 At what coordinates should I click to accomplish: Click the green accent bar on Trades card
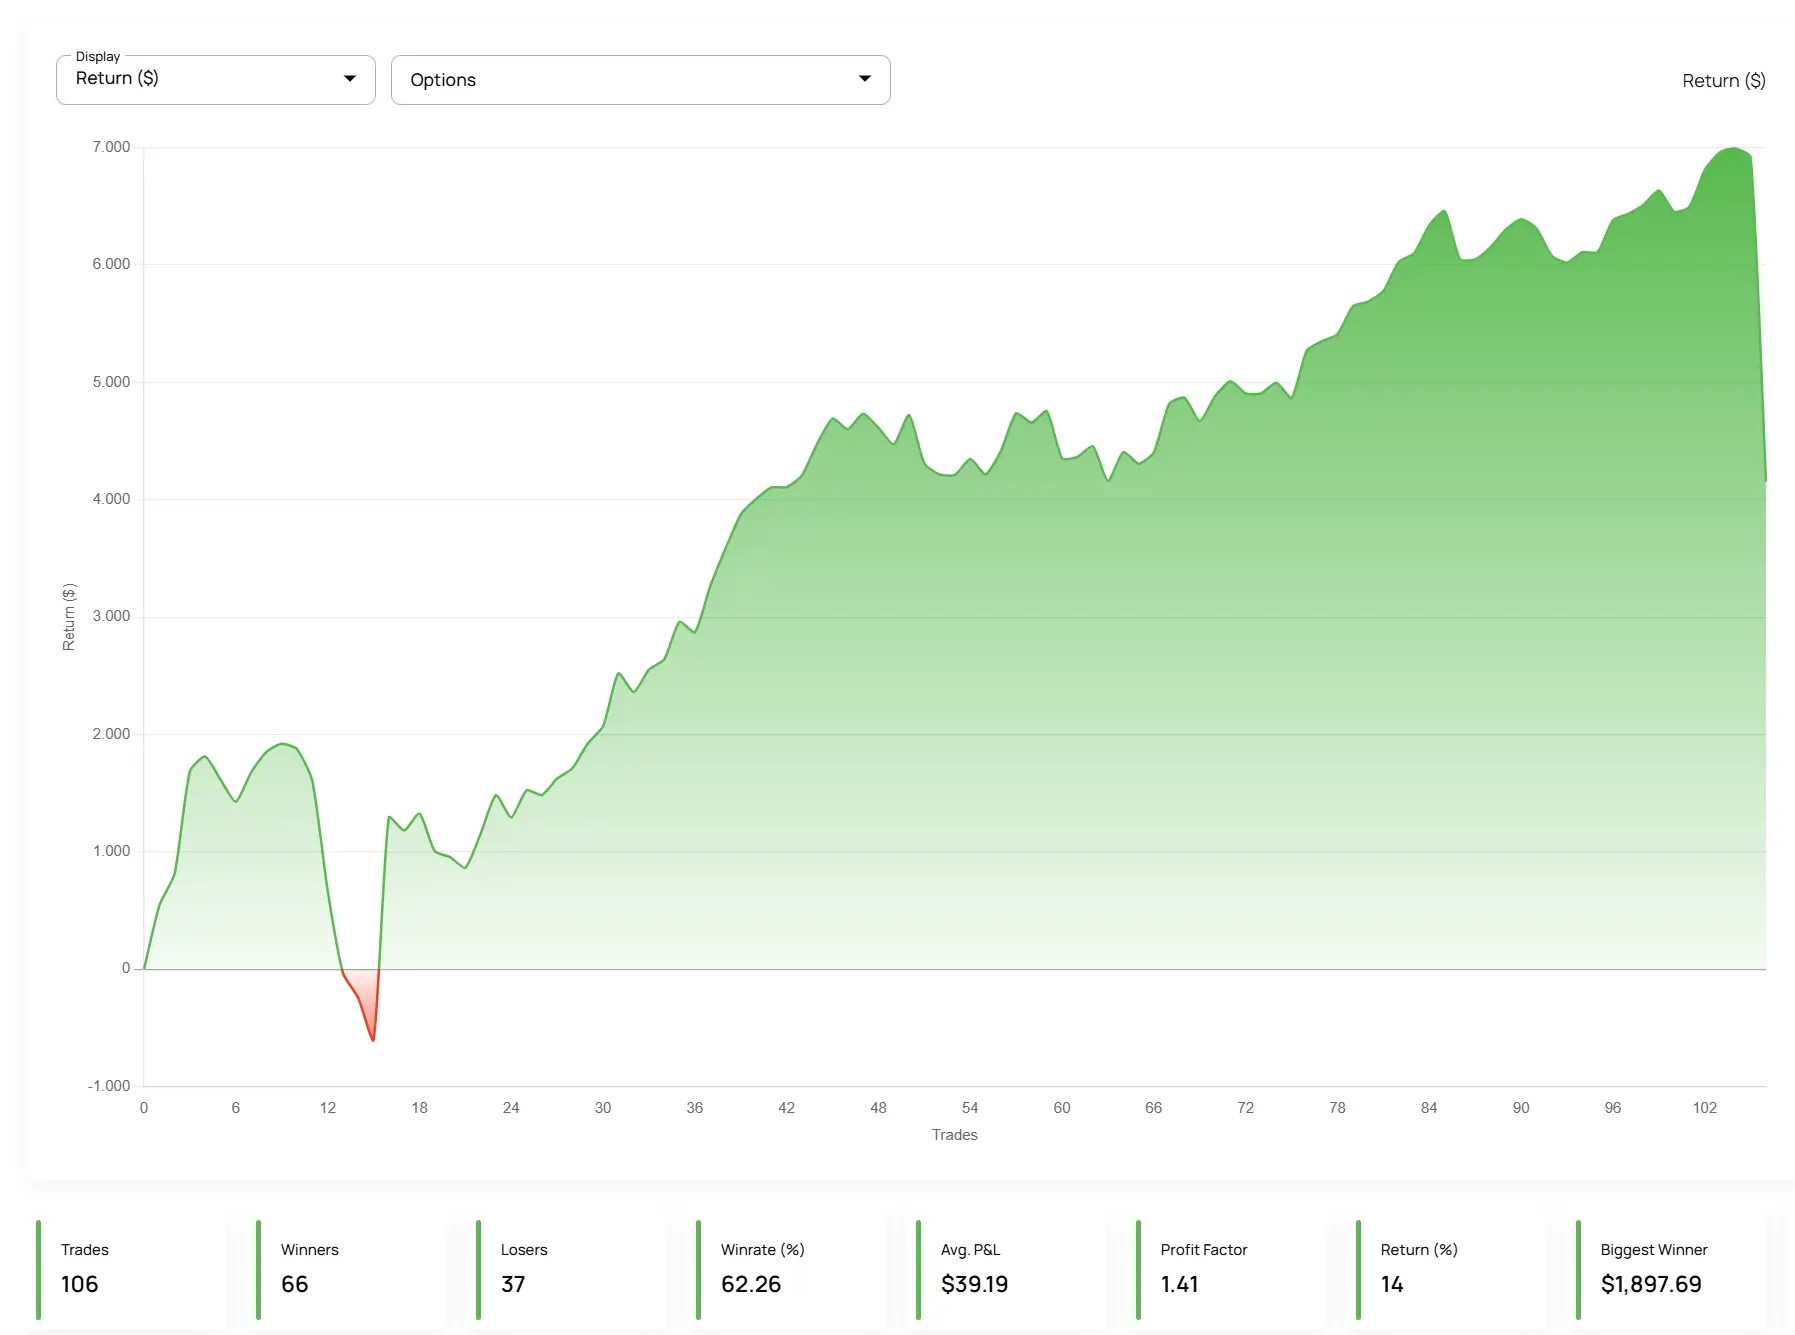coord(37,1270)
